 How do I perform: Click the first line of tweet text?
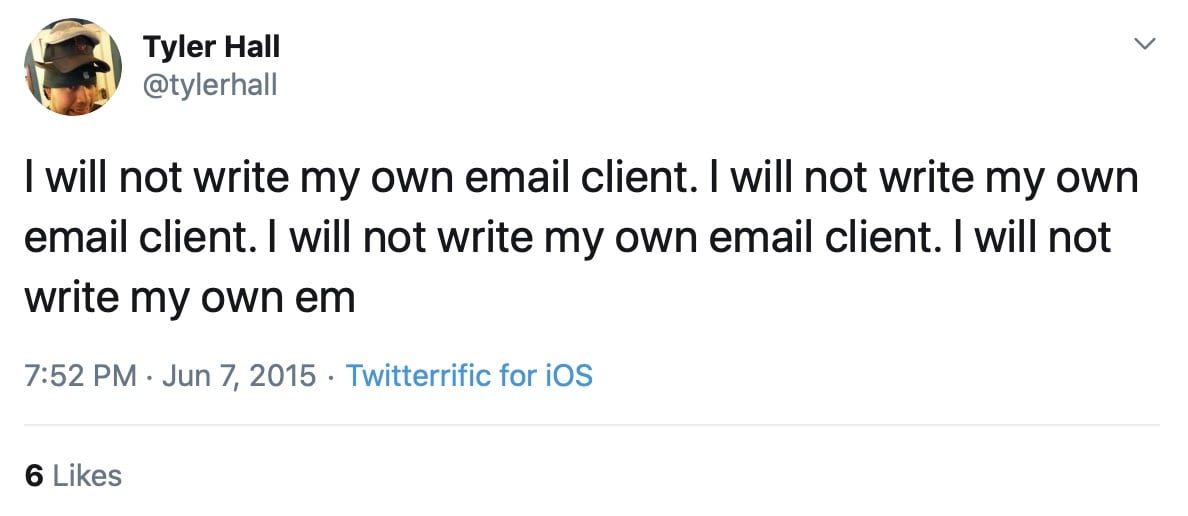click(x=580, y=179)
